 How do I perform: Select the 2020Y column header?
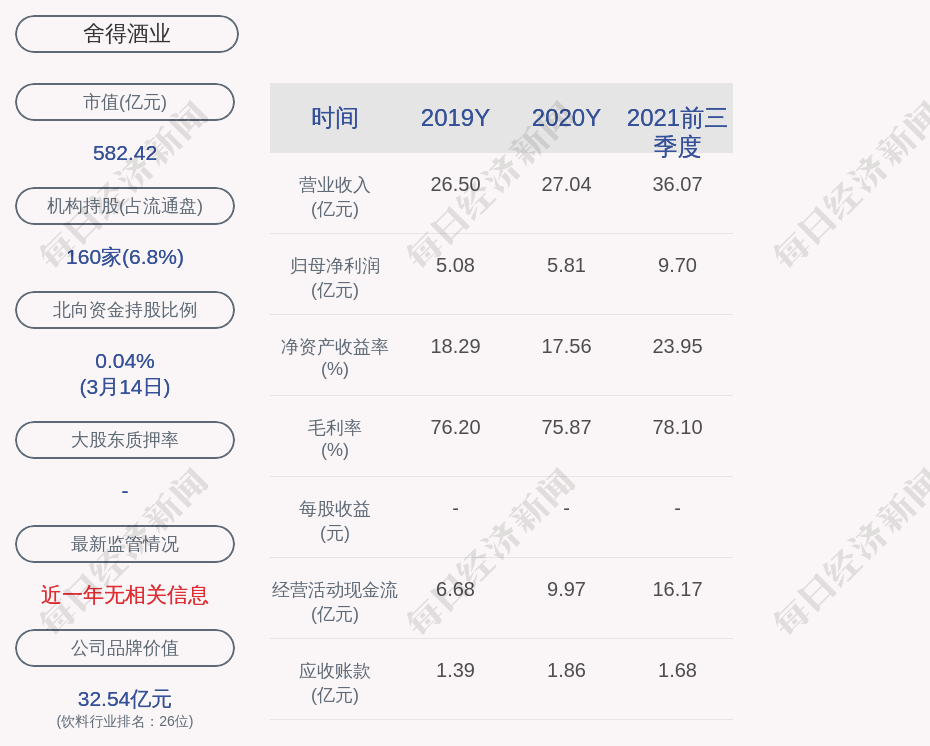pyautogui.click(x=566, y=118)
